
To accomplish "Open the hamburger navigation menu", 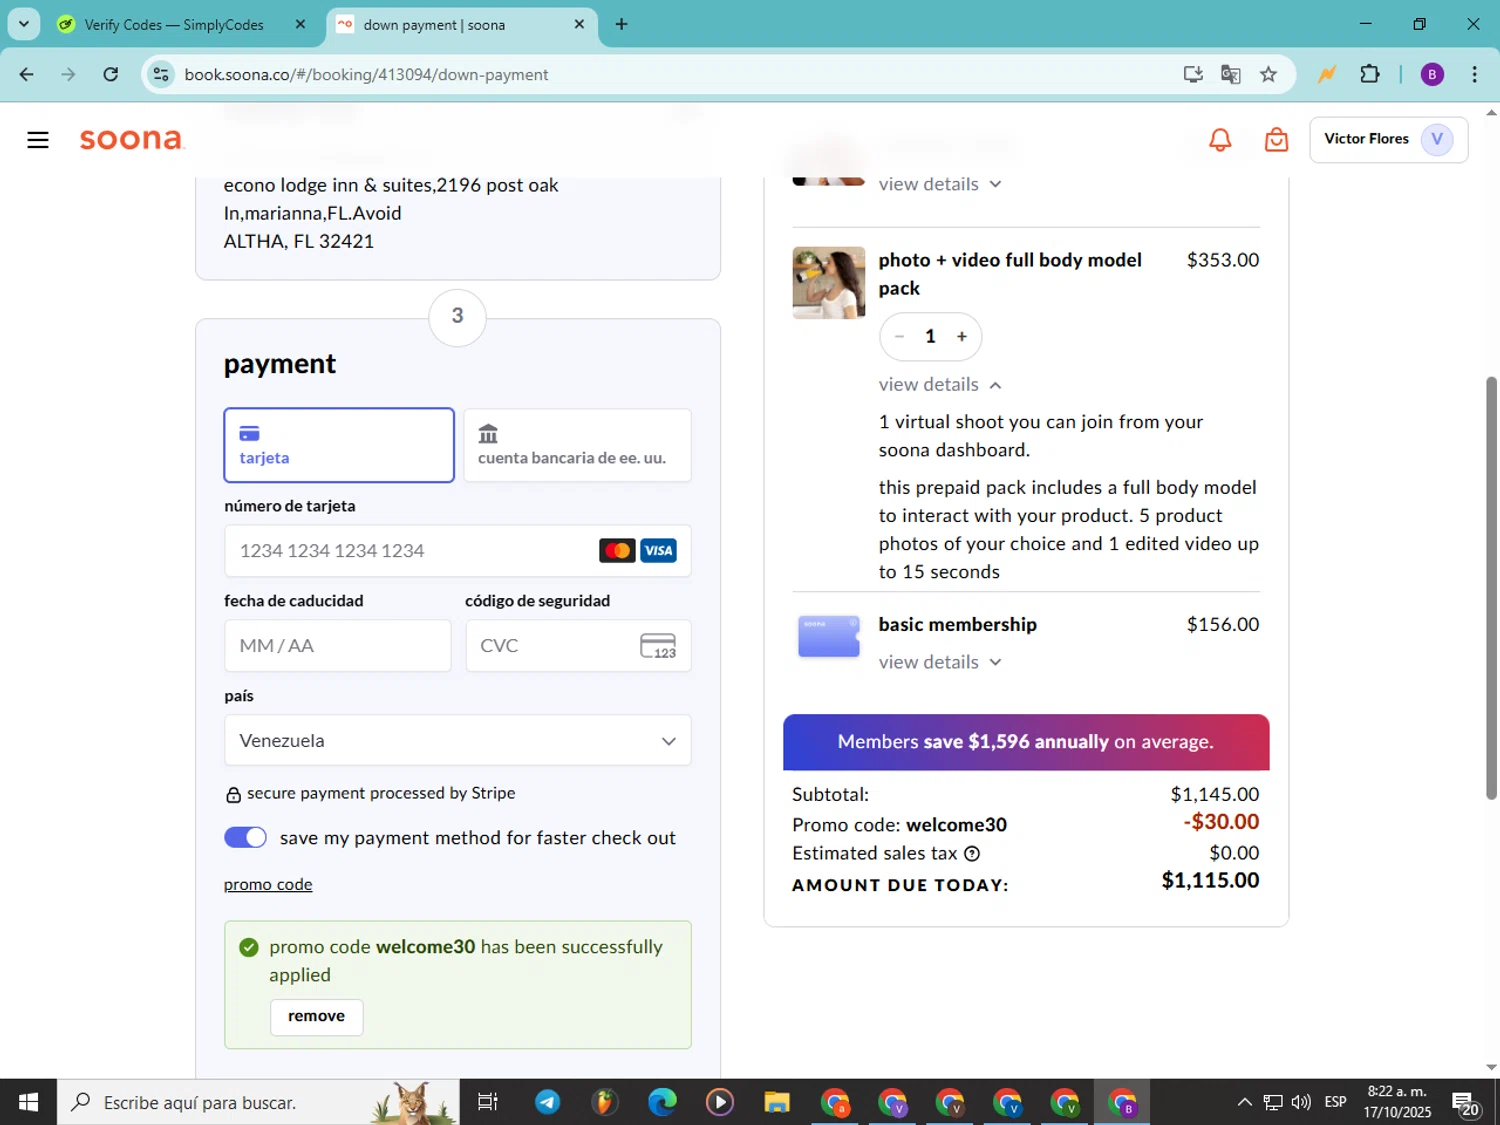I will [38, 140].
